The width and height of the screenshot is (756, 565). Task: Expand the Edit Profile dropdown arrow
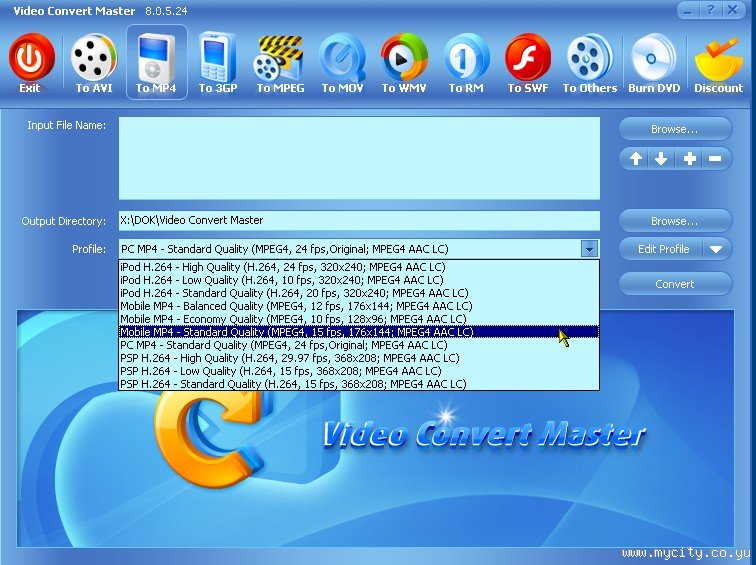pos(716,249)
